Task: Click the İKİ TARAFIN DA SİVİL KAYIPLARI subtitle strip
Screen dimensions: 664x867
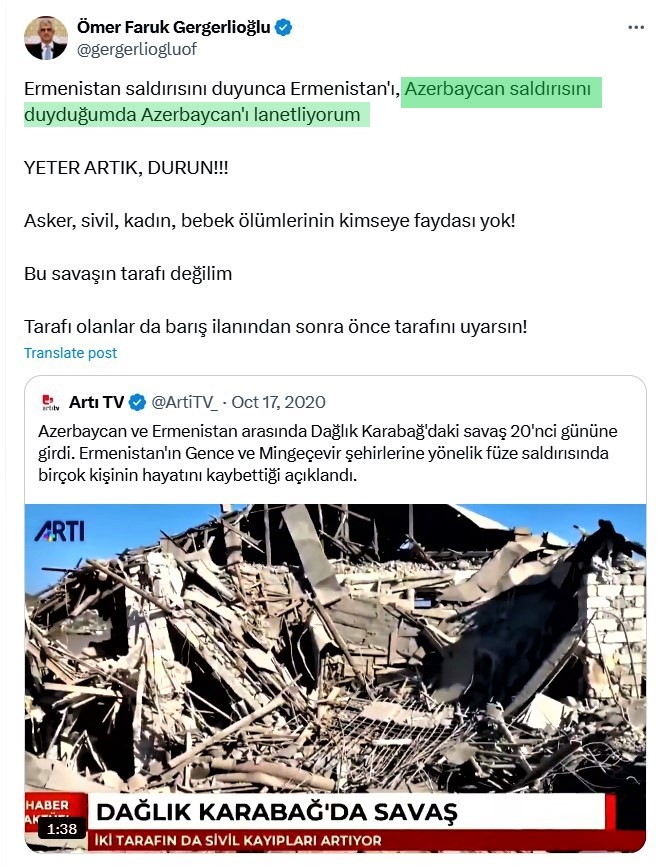Action: pos(238,841)
